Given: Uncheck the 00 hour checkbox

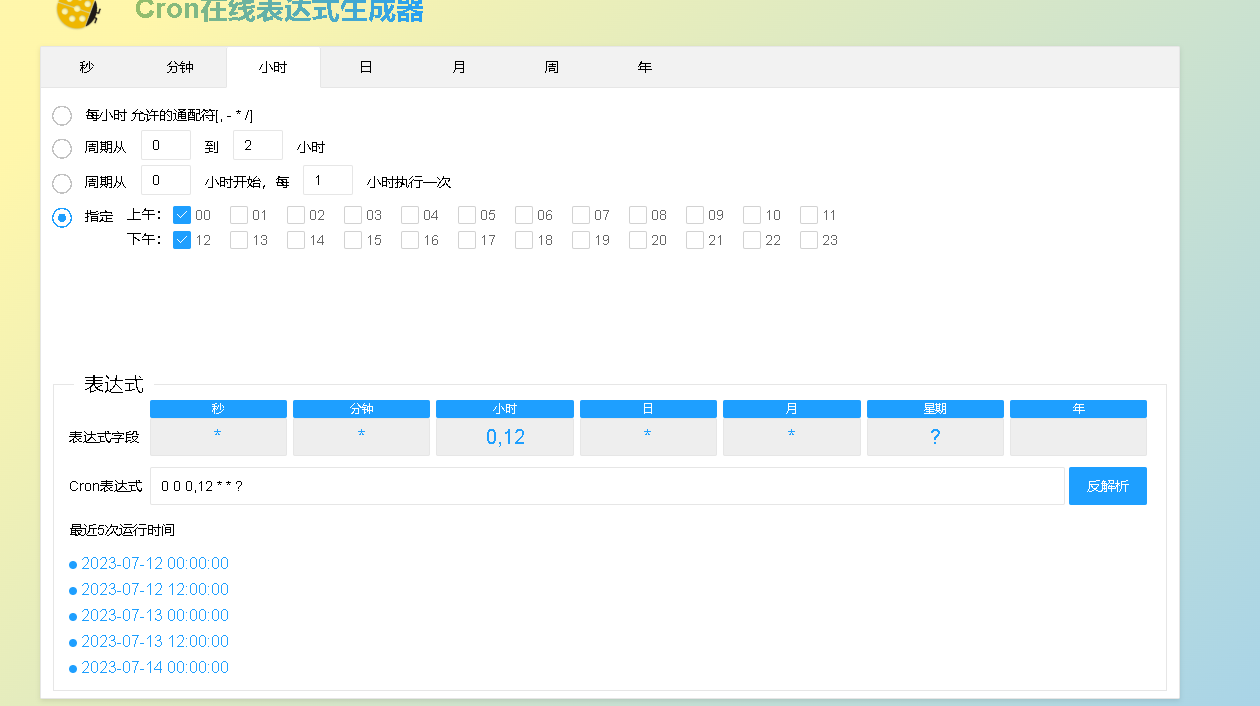Looking at the screenshot, I should point(182,215).
